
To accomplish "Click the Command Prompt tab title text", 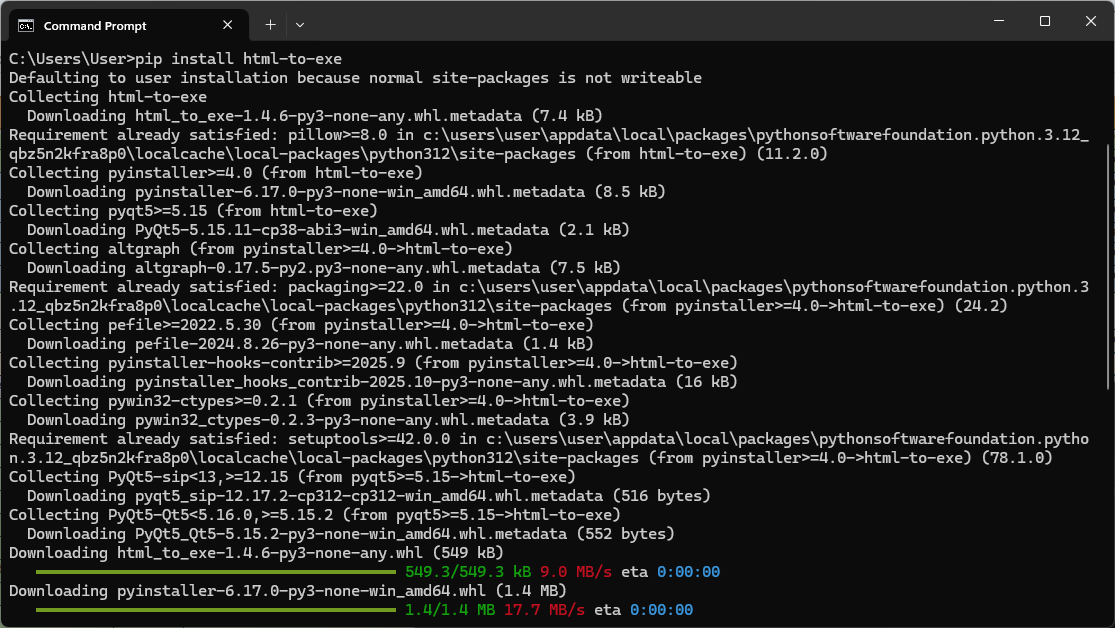I will (93, 25).
